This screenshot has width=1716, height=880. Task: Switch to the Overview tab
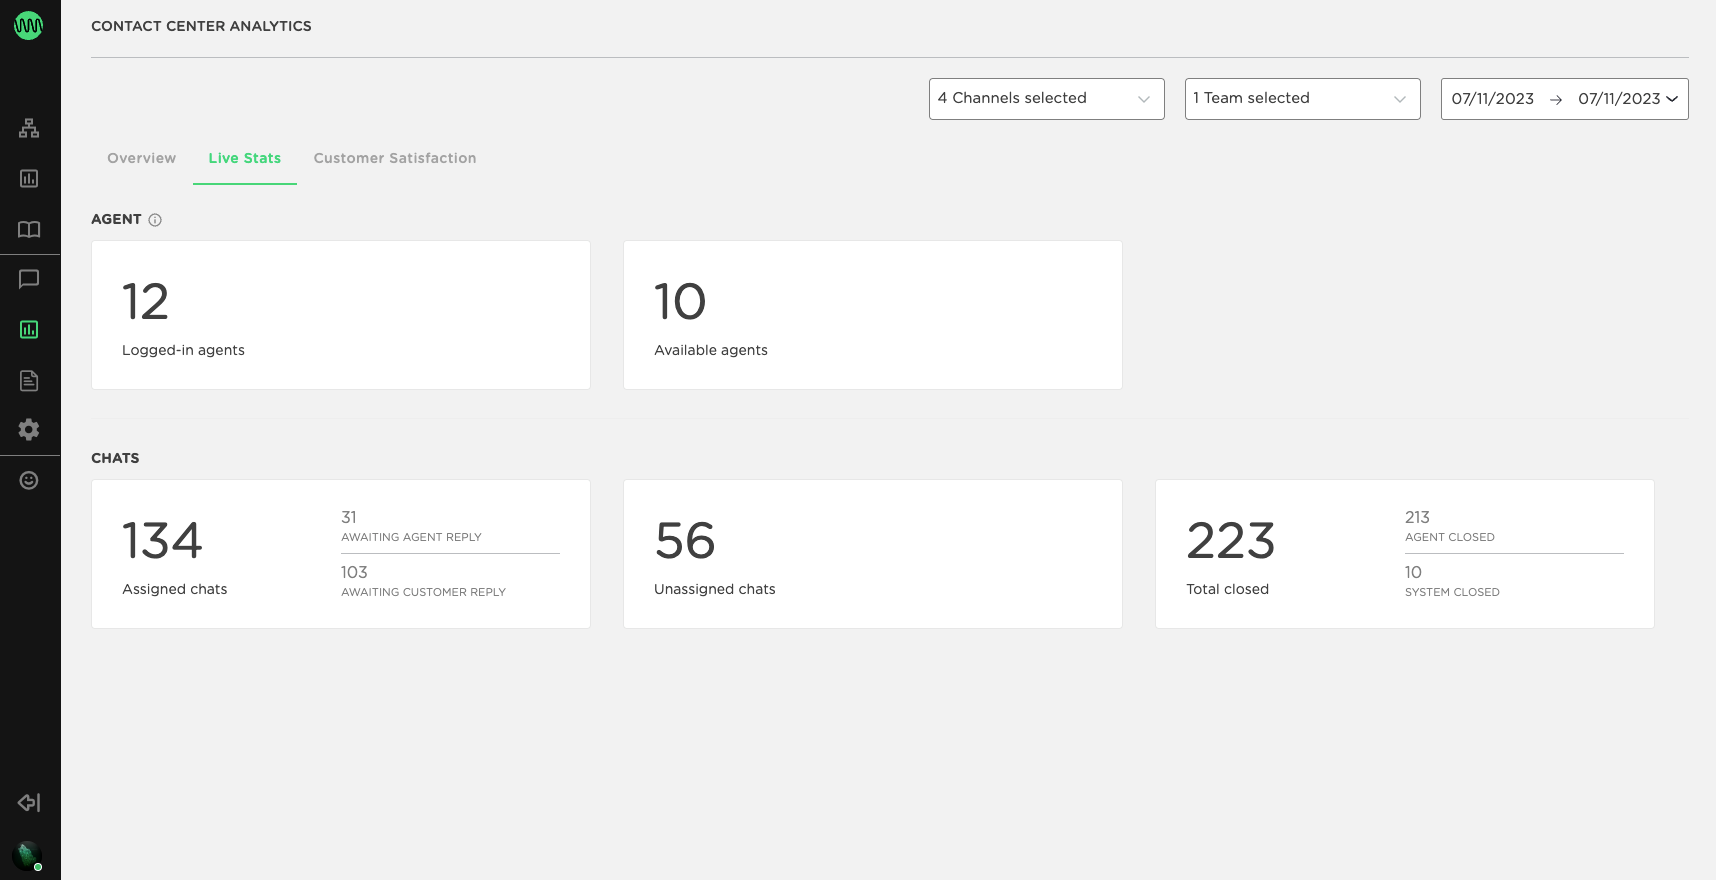click(141, 158)
